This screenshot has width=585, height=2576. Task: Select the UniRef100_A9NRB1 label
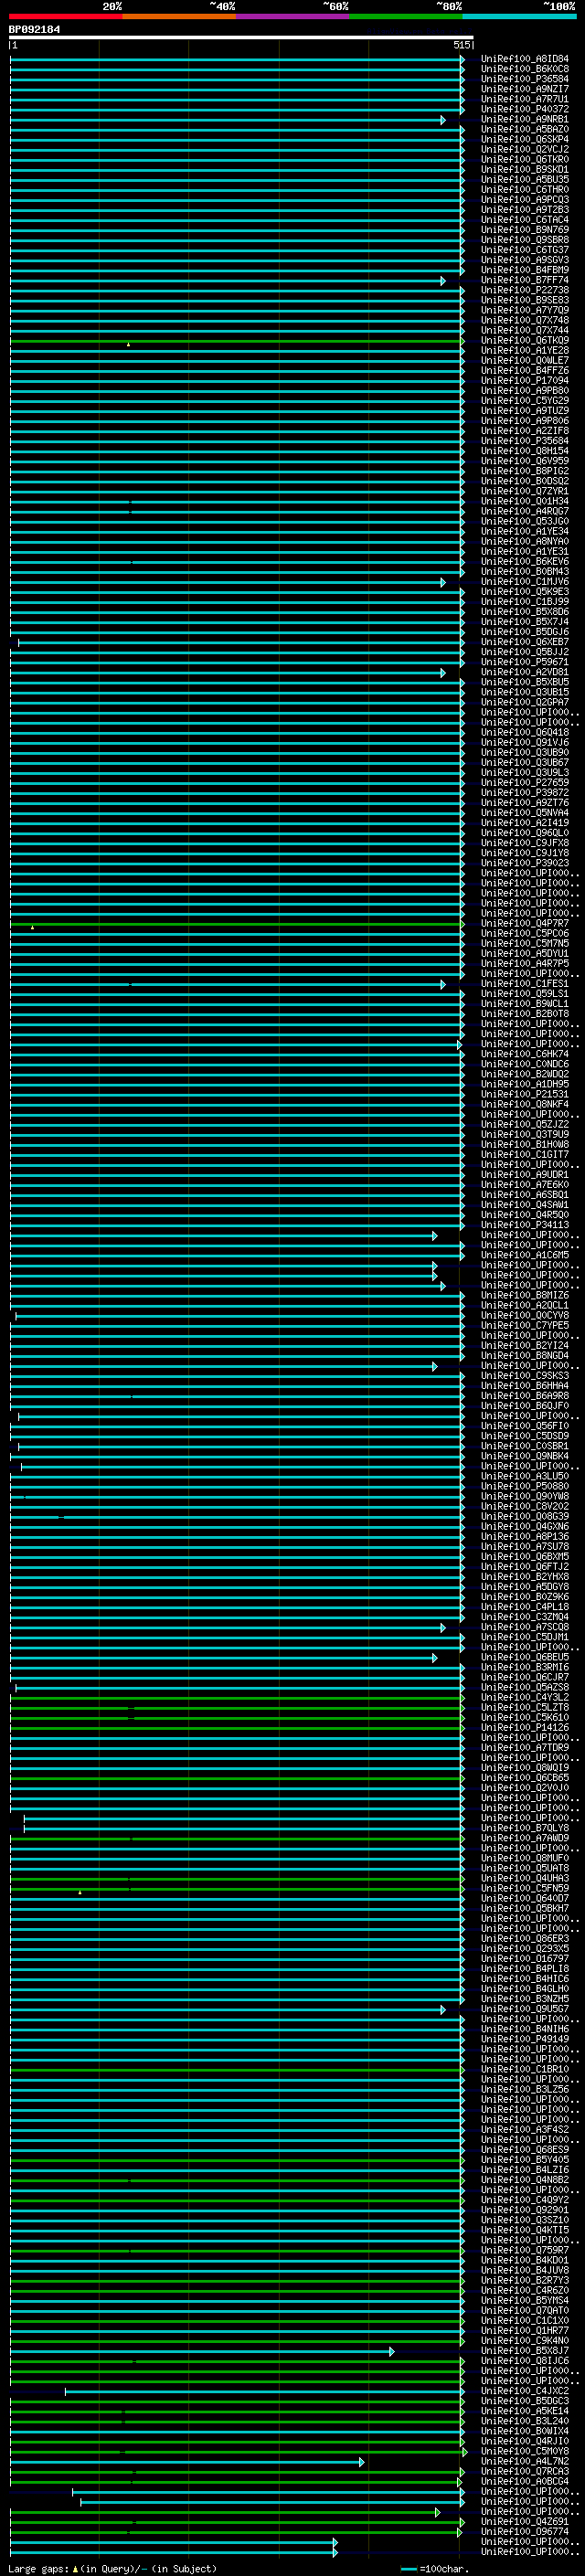(x=524, y=119)
